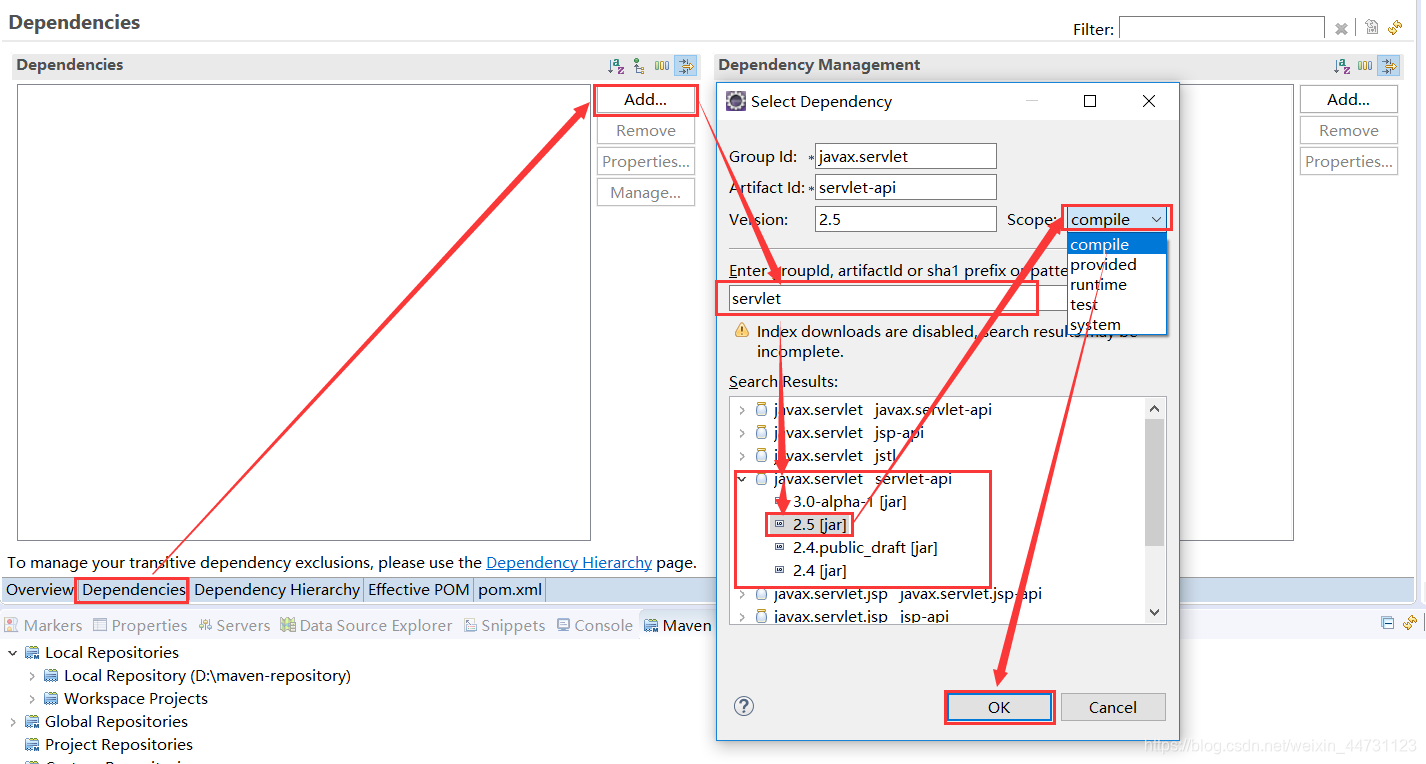1426x764 pixels.
Task: Switch to the Overview editor tab
Action: (40, 589)
